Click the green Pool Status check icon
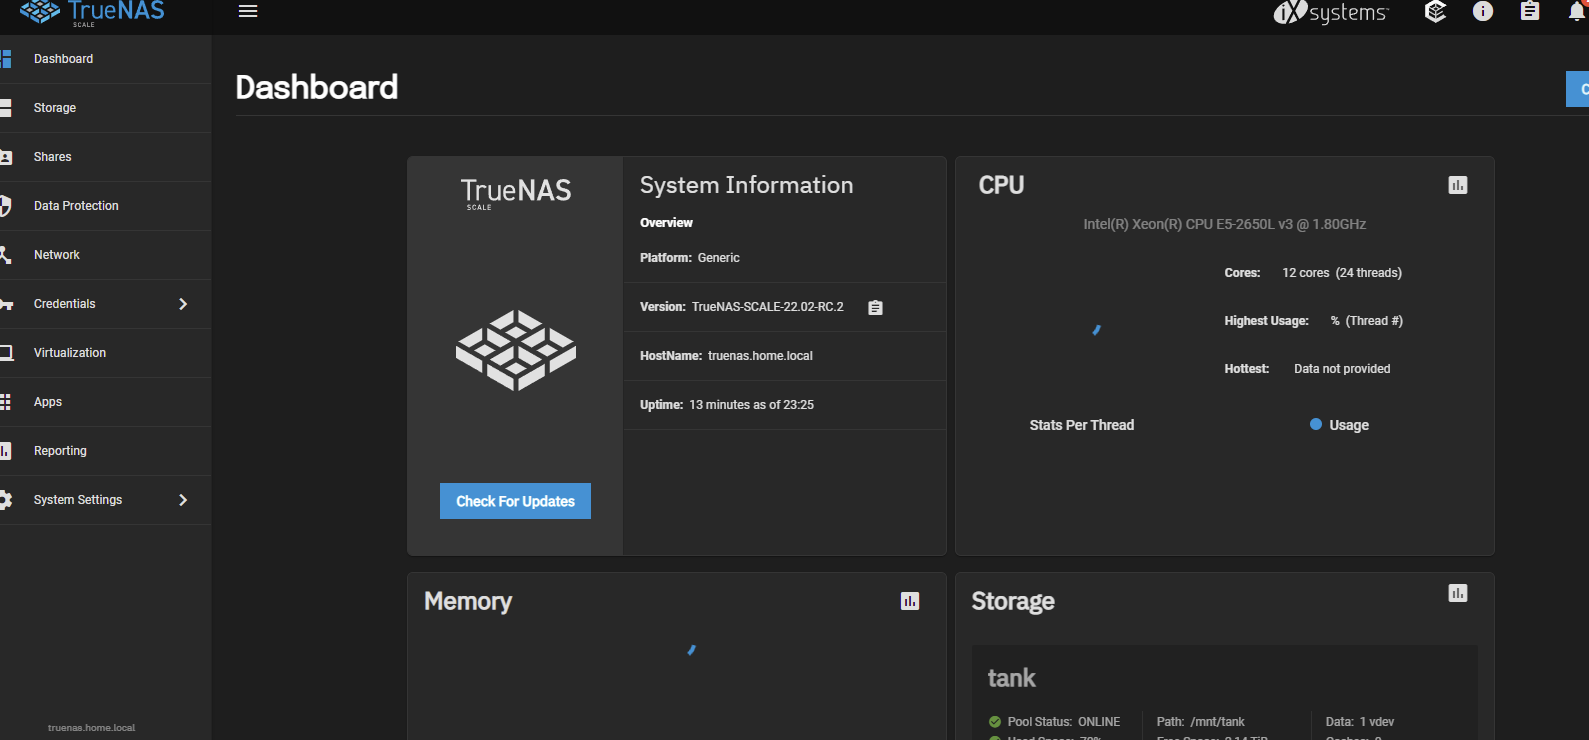The image size is (1589, 740). [995, 722]
